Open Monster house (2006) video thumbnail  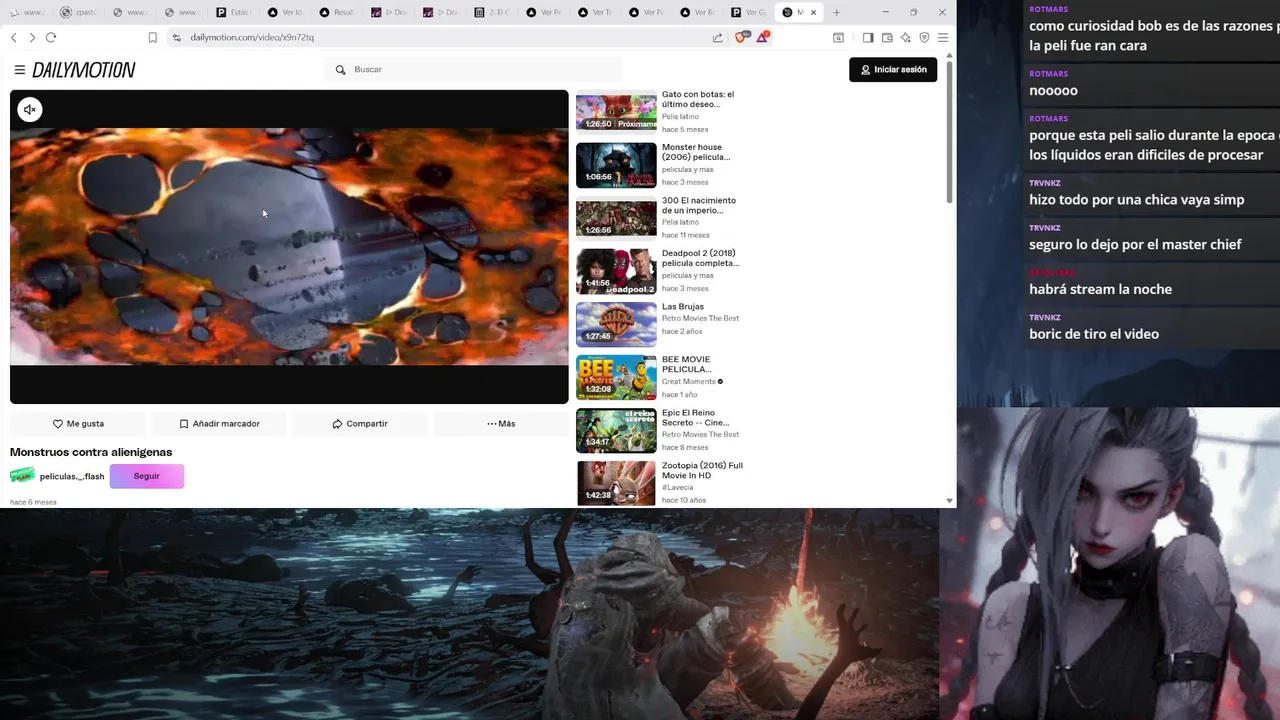point(616,165)
